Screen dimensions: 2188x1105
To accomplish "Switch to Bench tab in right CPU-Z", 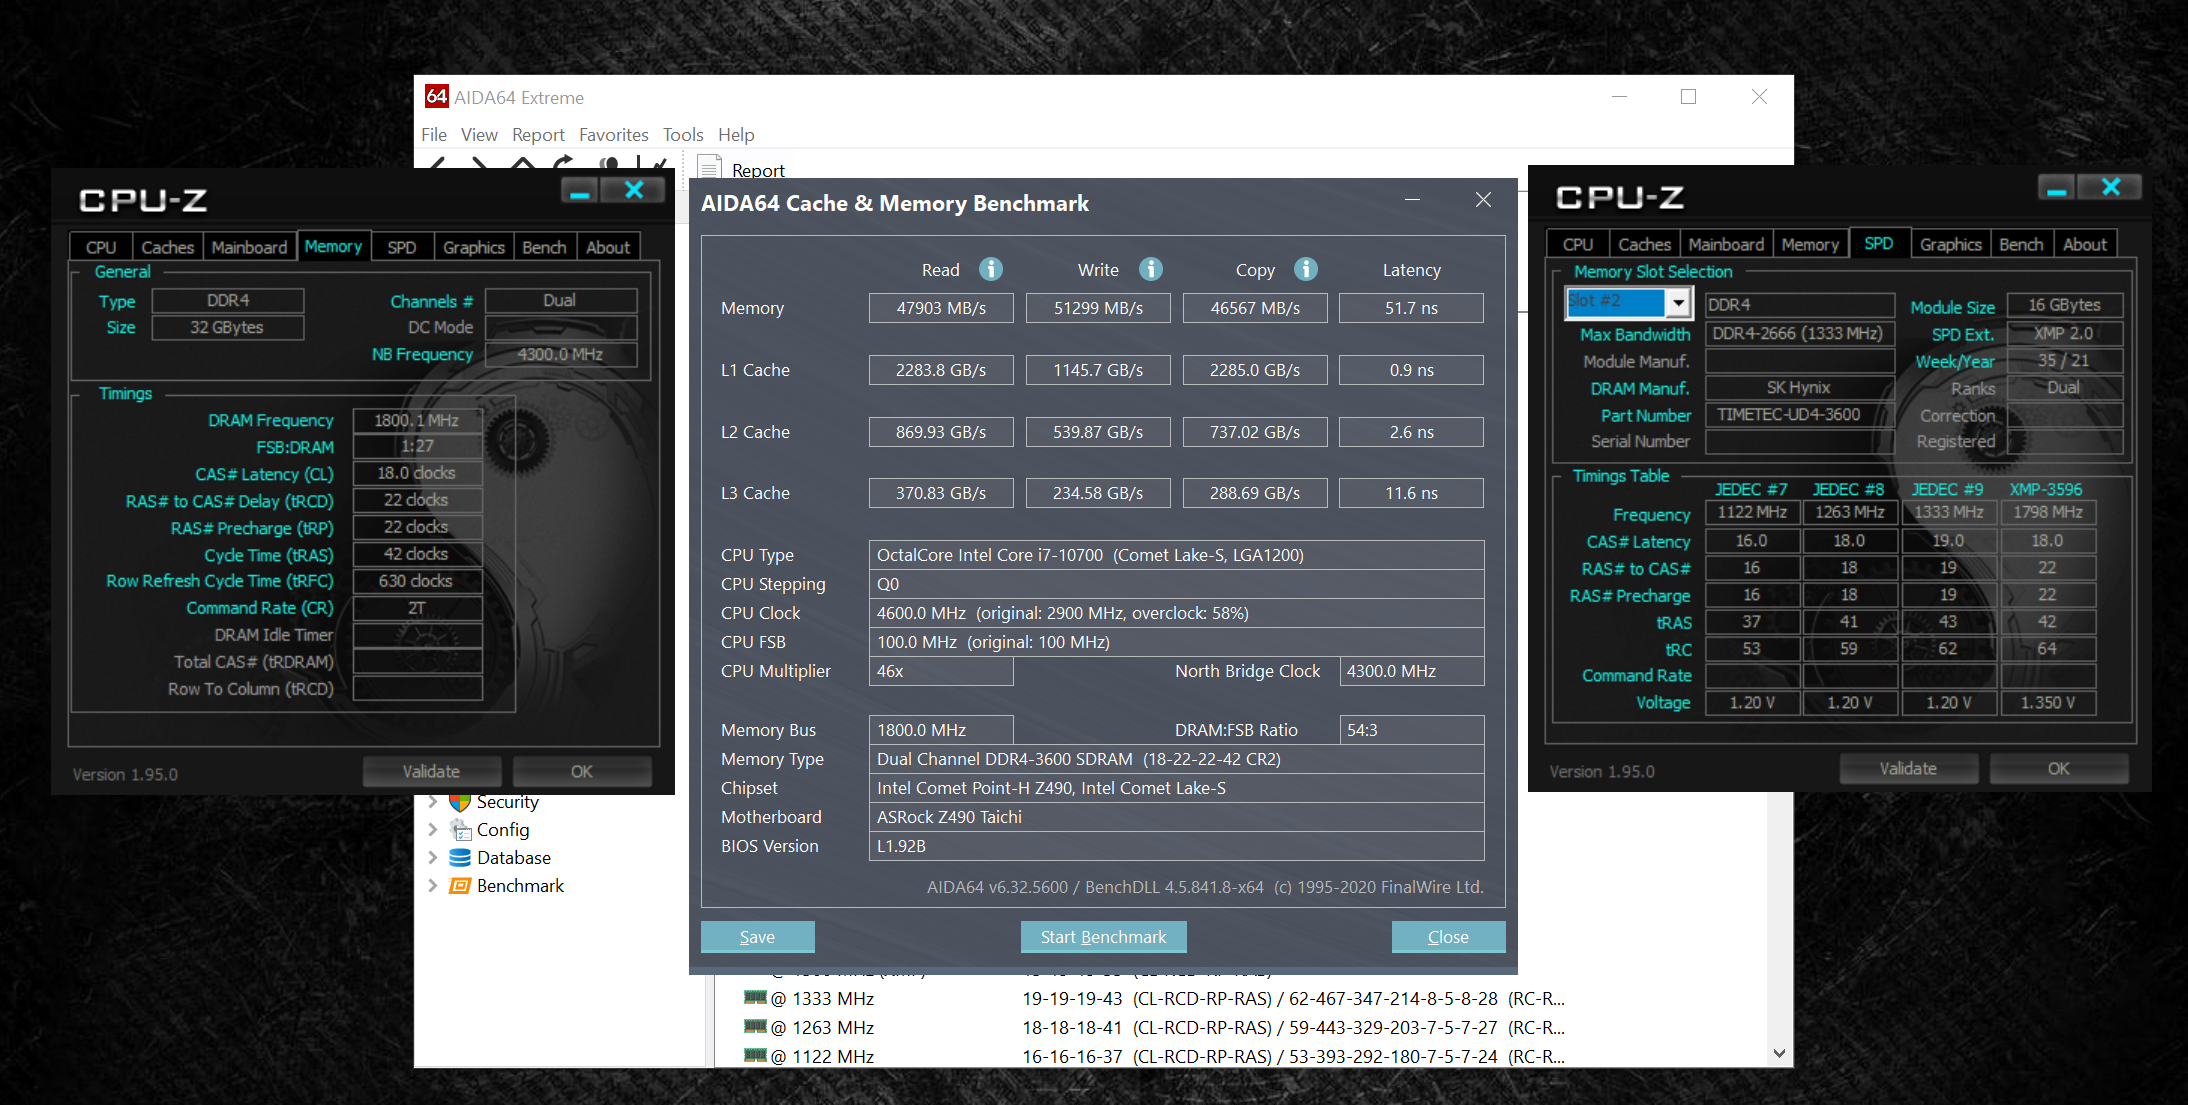I will tap(2020, 245).
